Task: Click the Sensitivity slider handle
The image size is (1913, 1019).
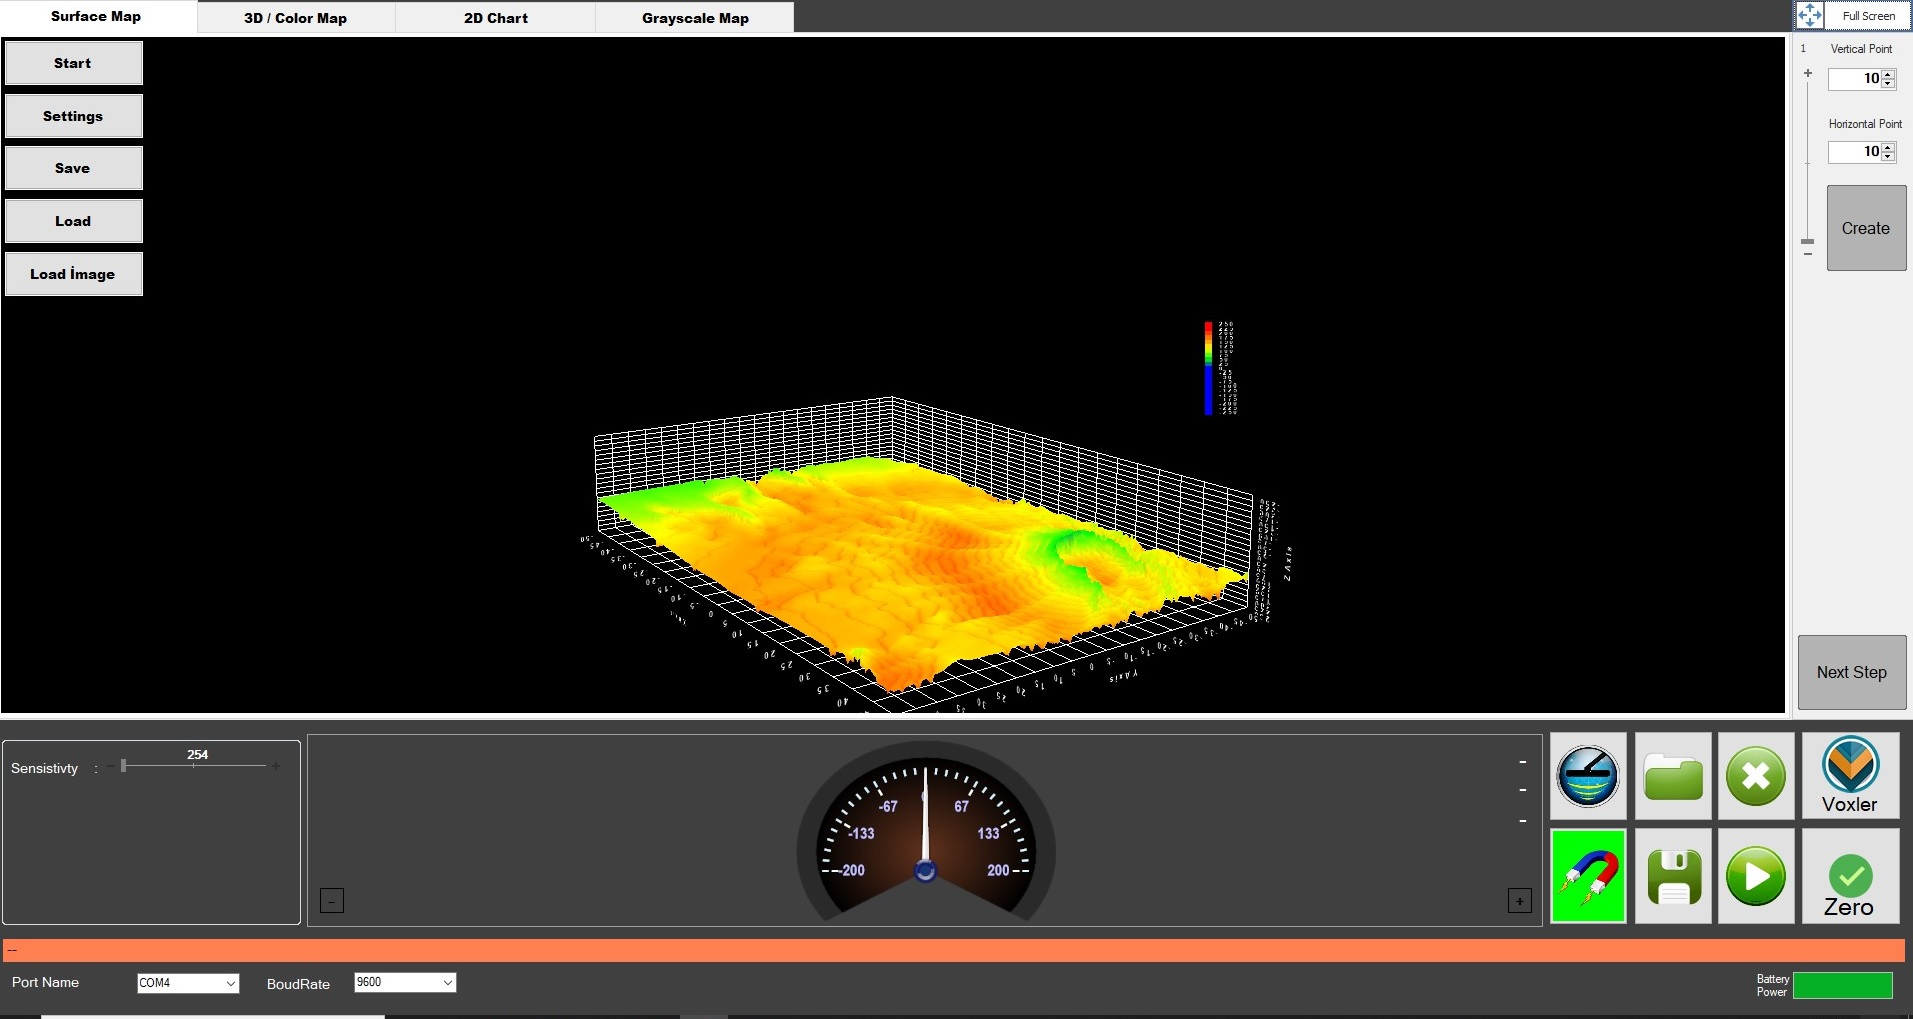Action: point(123,766)
